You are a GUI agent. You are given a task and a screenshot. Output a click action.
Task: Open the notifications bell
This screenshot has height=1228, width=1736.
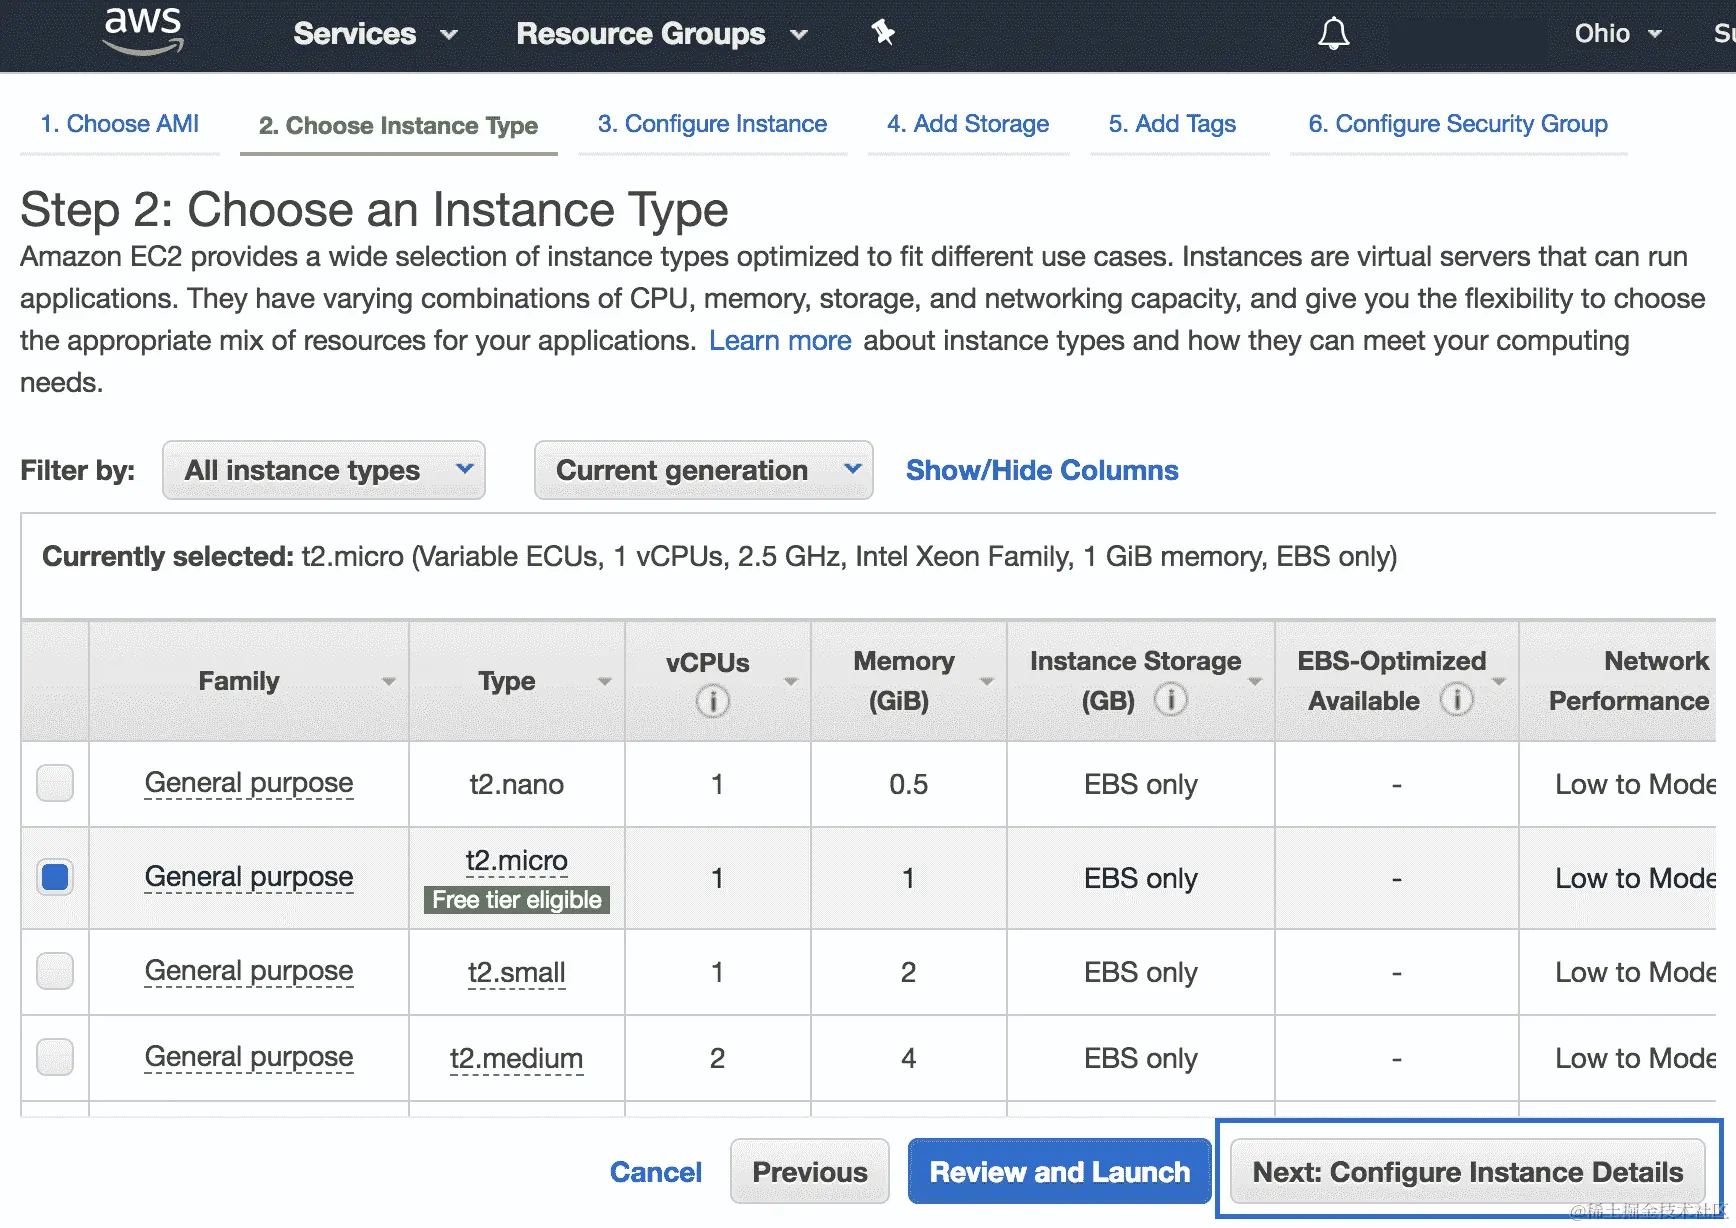(x=1333, y=34)
